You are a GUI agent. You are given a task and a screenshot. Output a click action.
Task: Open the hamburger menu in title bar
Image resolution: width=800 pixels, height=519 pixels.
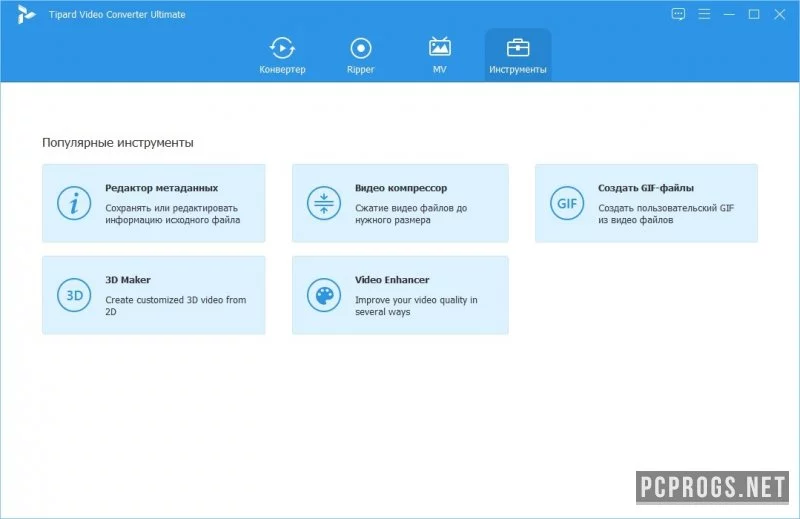[x=704, y=14]
